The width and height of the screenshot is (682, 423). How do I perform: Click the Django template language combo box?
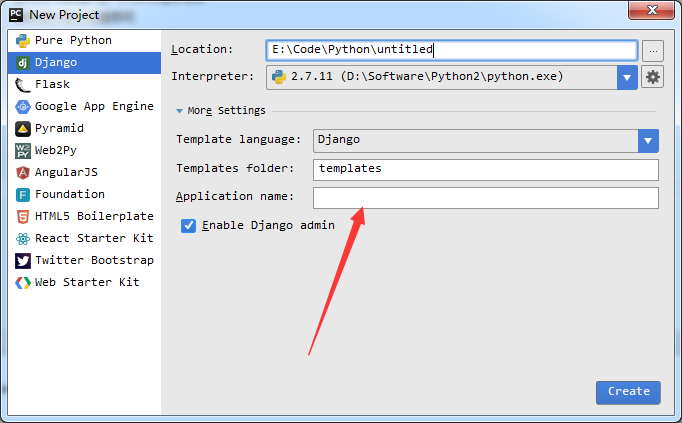pos(485,140)
